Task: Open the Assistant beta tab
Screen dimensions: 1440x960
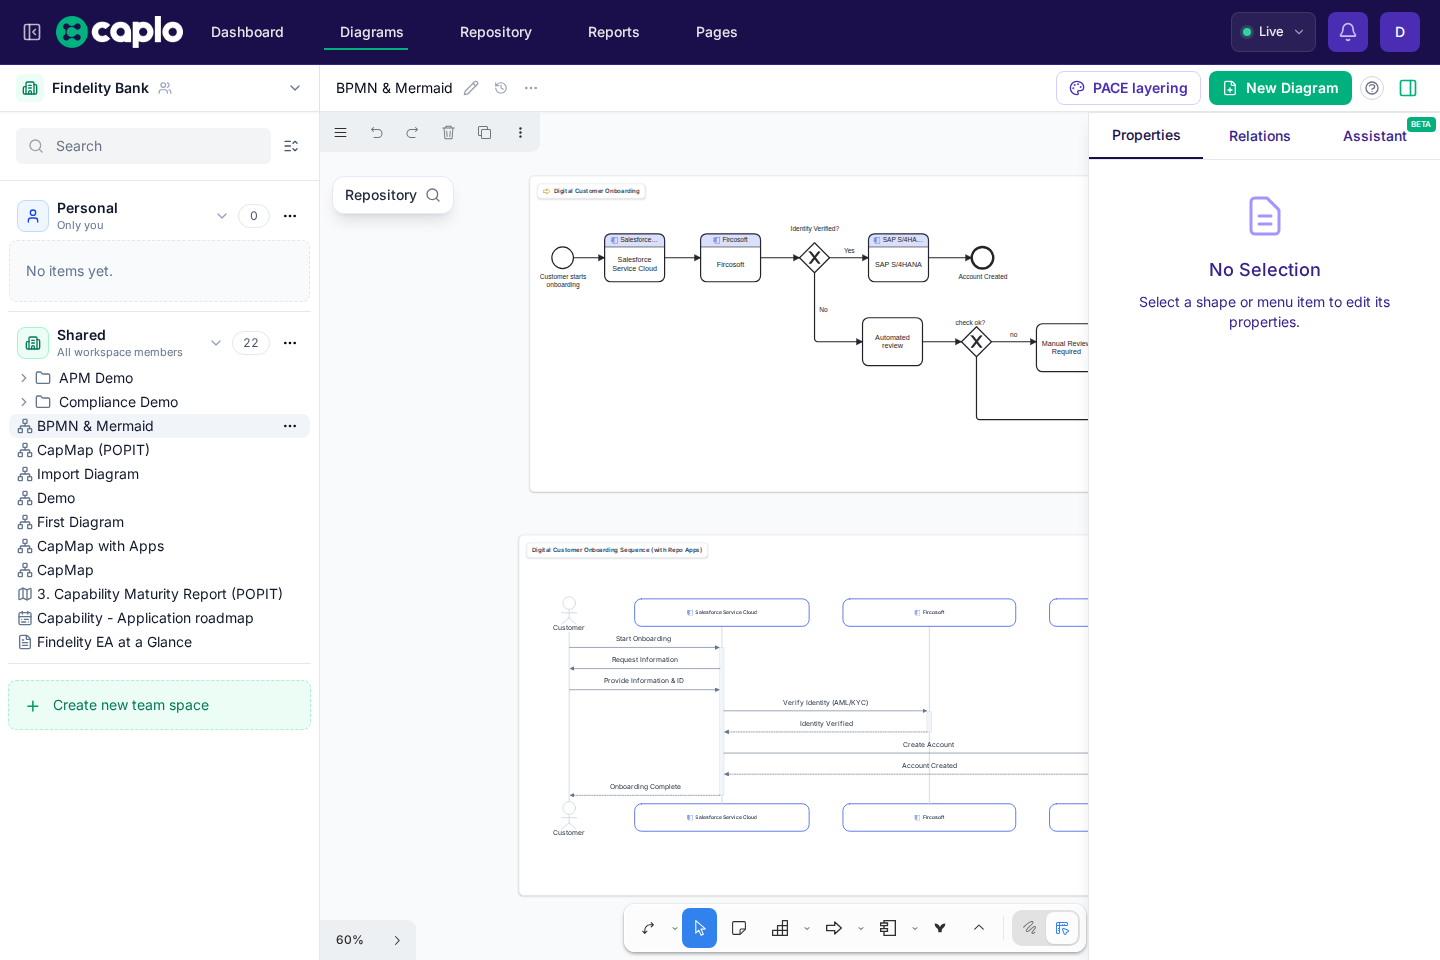Action: 1375,136
